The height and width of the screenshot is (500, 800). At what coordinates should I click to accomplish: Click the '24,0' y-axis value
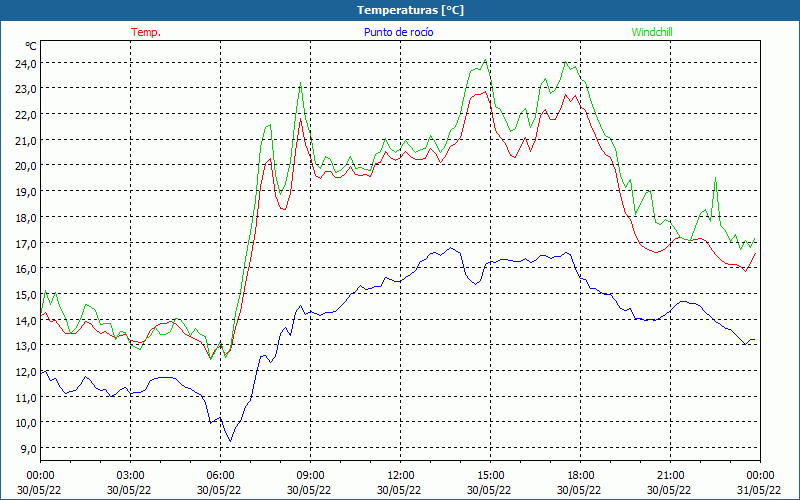(26, 63)
